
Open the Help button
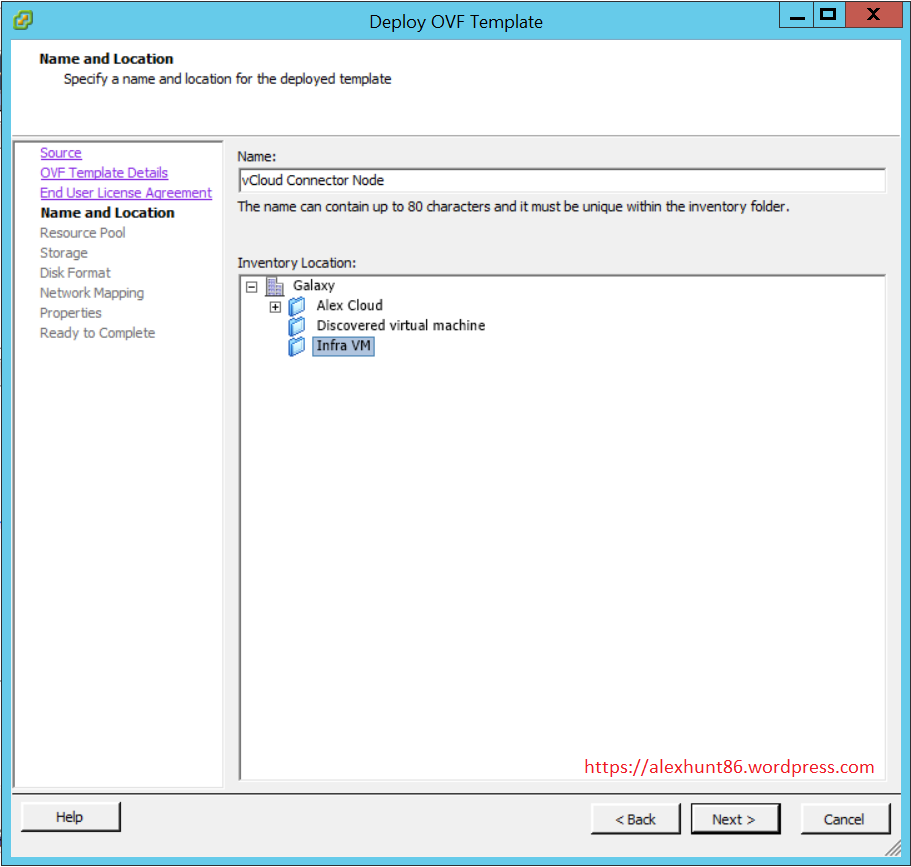click(70, 817)
